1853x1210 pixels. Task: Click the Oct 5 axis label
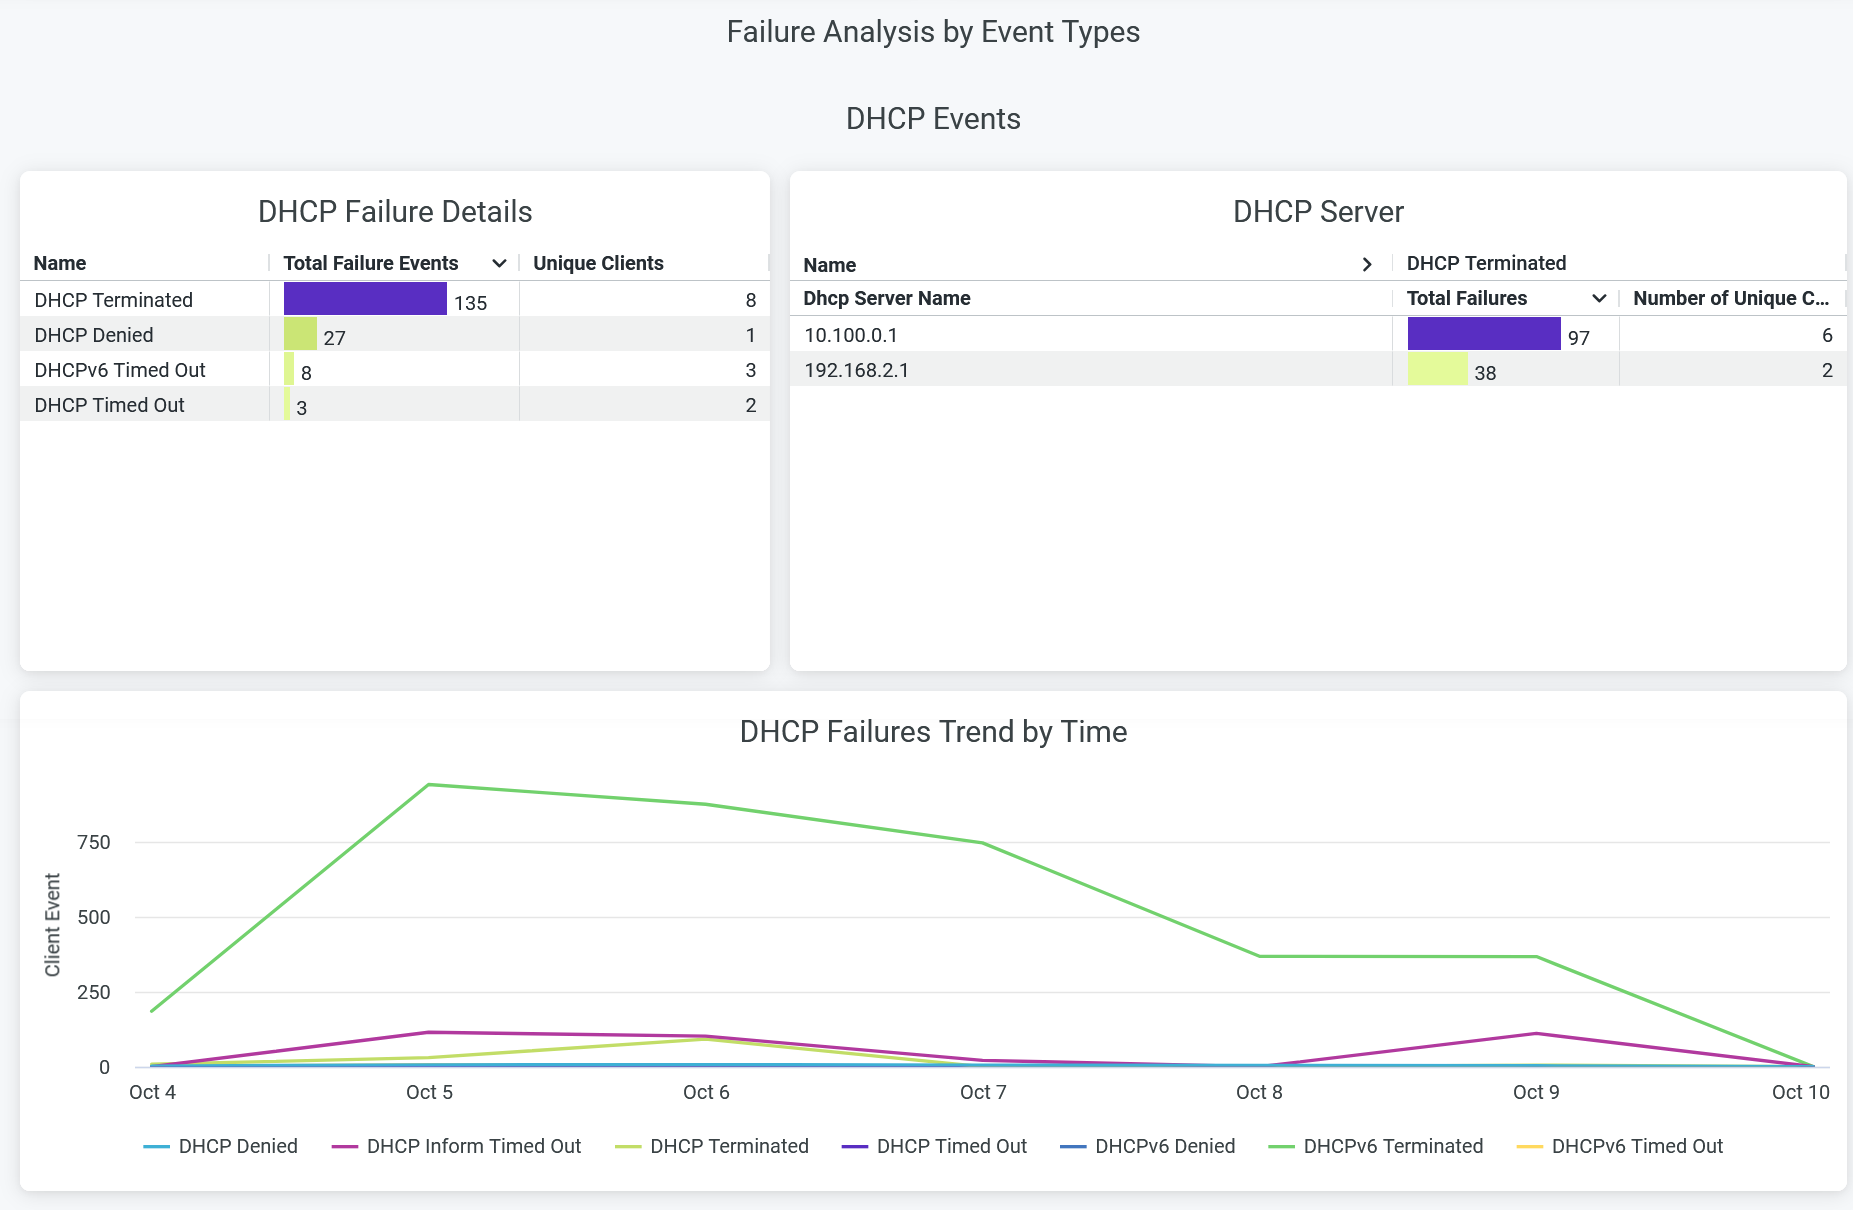(x=429, y=1092)
